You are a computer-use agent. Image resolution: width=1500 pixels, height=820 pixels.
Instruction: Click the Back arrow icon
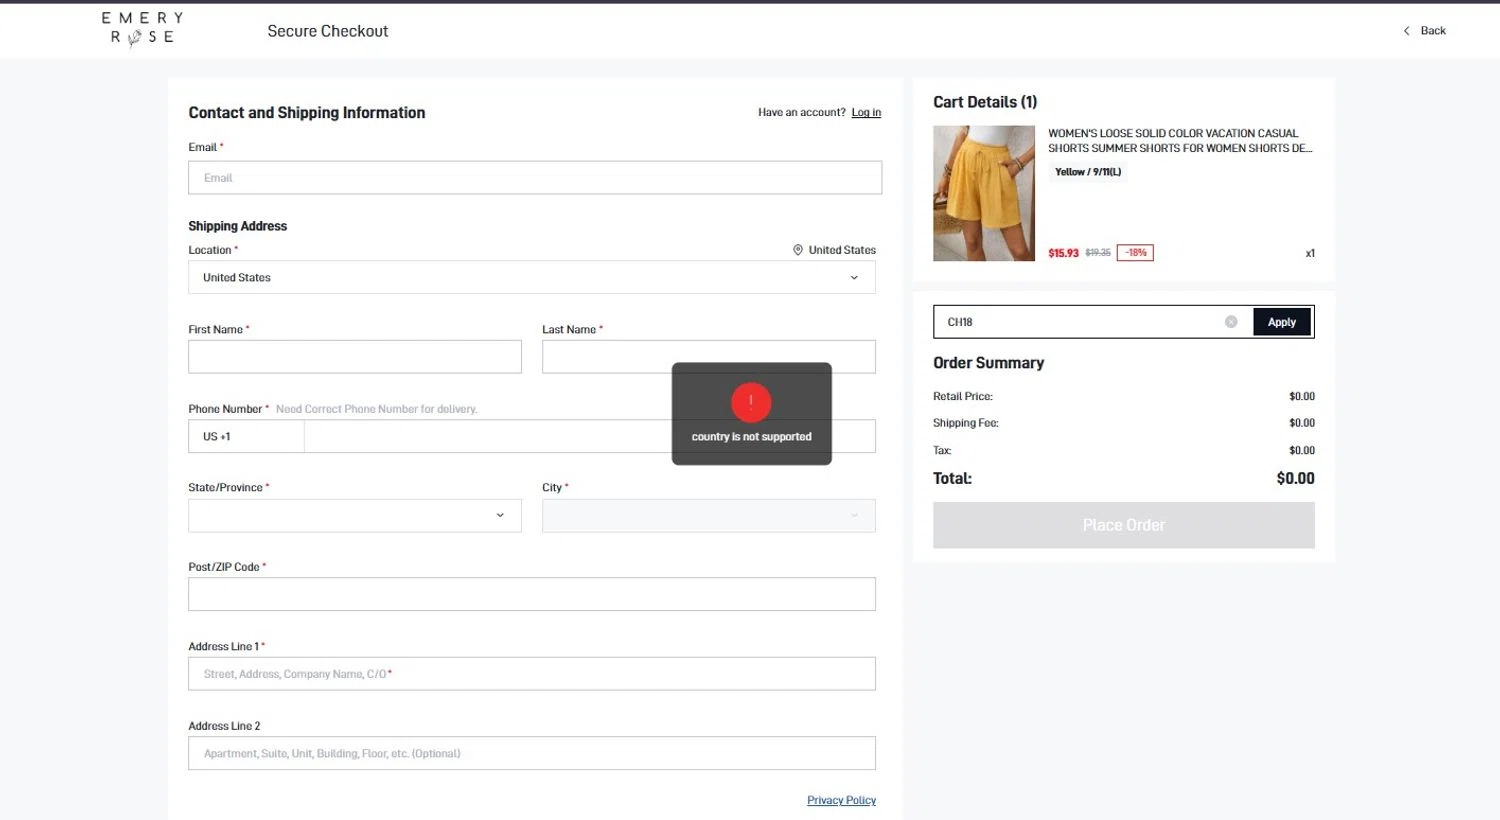[x=1407, y=31]
